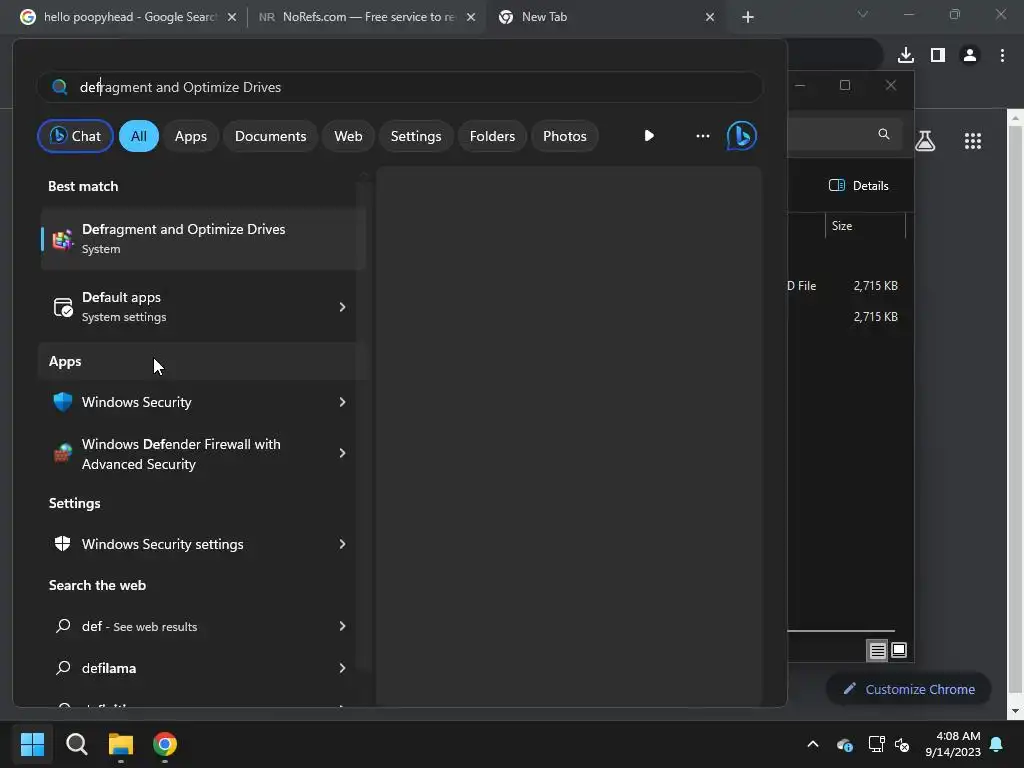Image resolution: width=1024 pixels, height=768 pixels.
Task: Open Google Labs flask icon
Action: coord(925,140)
